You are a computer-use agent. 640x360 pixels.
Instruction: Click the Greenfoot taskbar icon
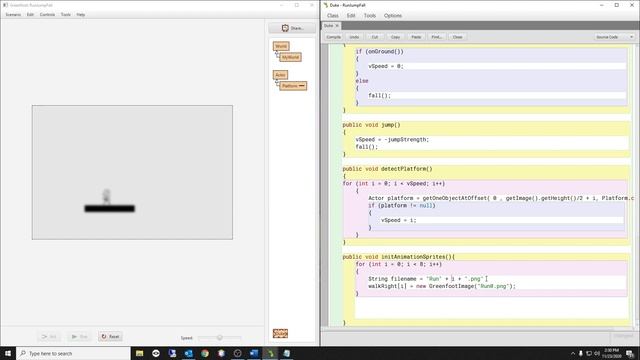pyautogui.click(x=270, y=353)
